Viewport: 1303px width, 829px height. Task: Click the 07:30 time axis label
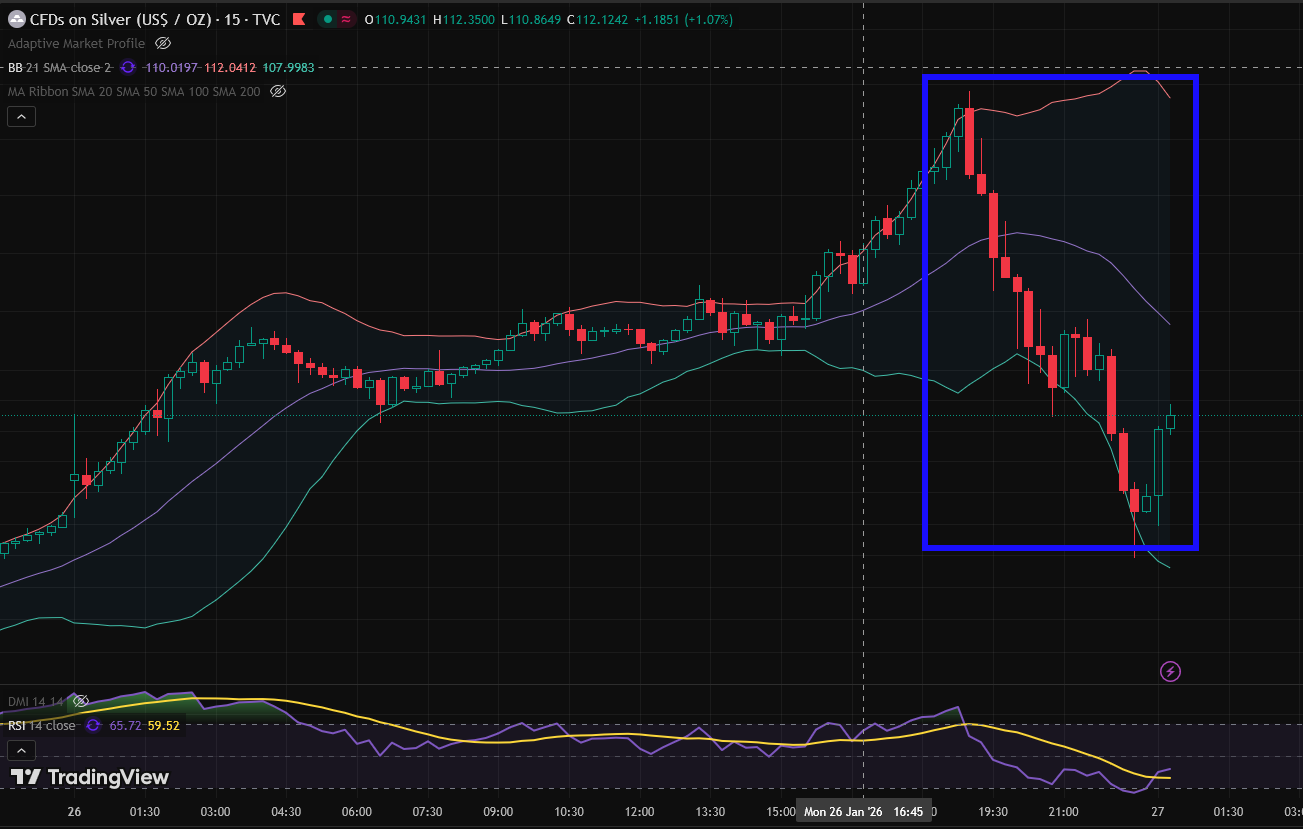427,811
